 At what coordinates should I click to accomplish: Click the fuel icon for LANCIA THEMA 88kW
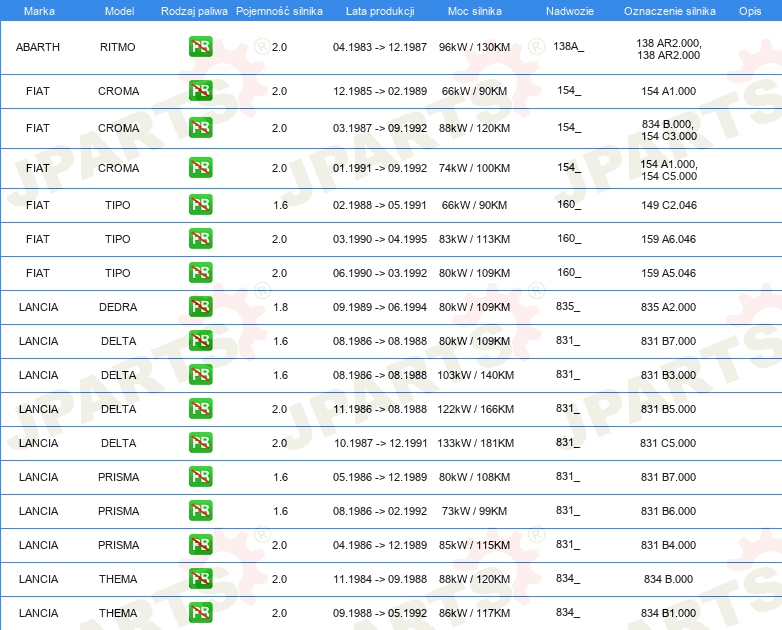pos(200,578)
